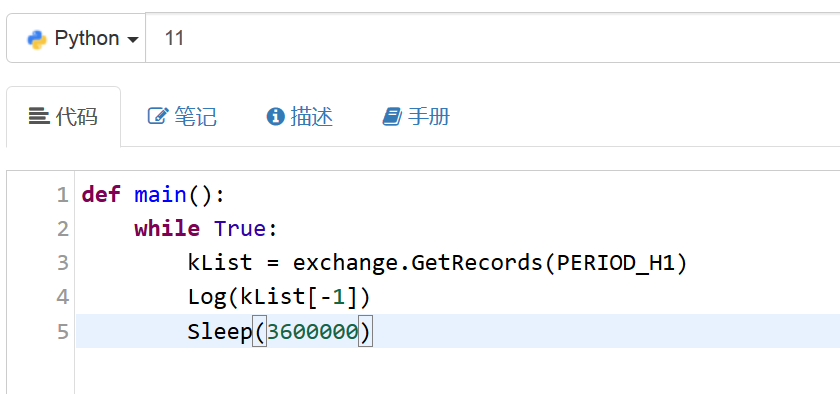Image resolution: width=840 pixels, height=394 pixels.
Task: Click the Log(kList[-1]) code line
Action: 279,297
